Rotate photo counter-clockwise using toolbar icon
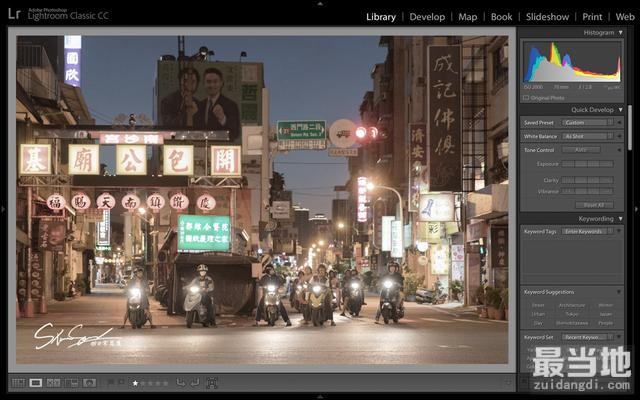This screenshot has width=640, height=400. pos(181,382)
